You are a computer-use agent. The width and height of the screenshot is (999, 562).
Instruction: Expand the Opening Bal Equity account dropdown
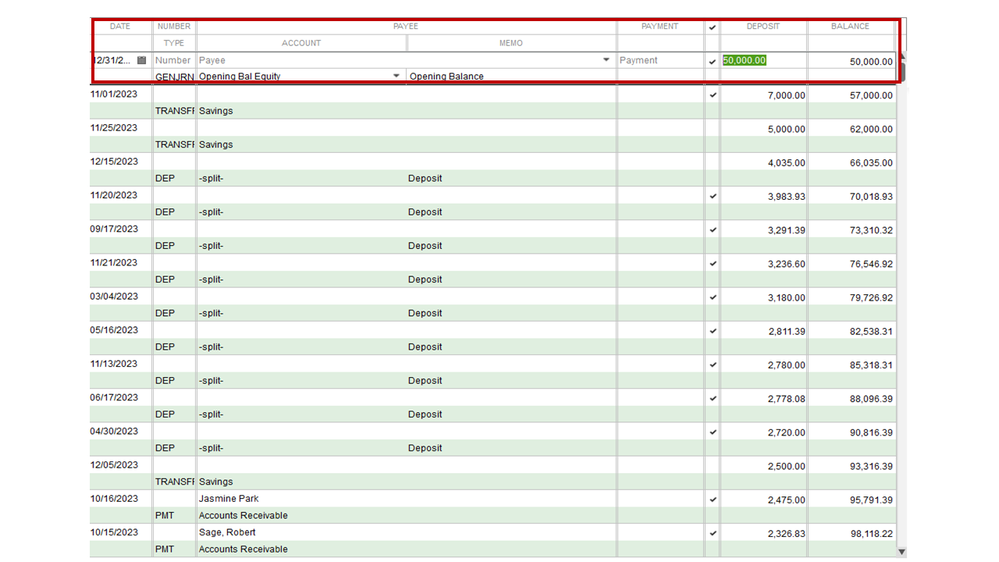(x=396, y=76)
